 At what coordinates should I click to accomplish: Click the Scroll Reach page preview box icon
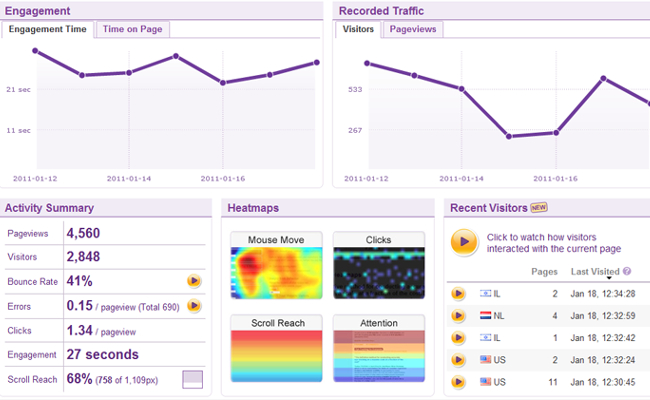click(192, 379)
